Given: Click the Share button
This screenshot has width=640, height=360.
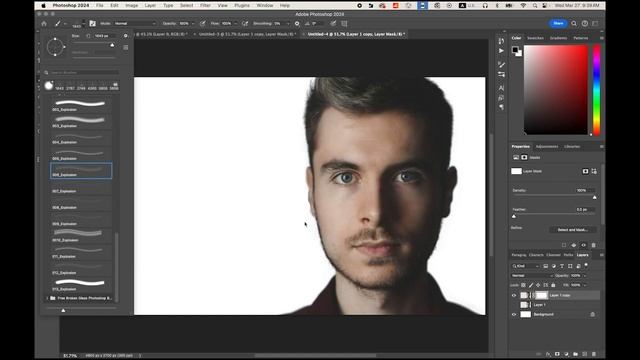Looking at the screenshot, I should coord(558,23).
